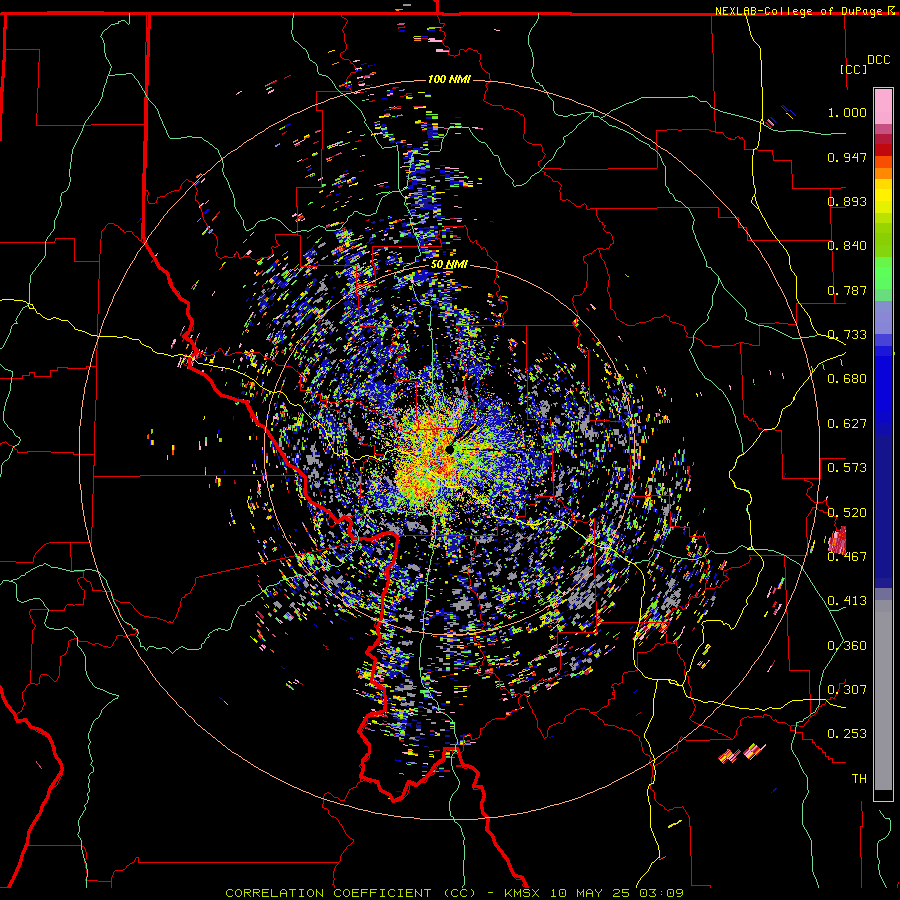The height and width of the screenshot is (900, 900).
Task: Click the 0.360 scale value
Action: (x=847, y=646)
